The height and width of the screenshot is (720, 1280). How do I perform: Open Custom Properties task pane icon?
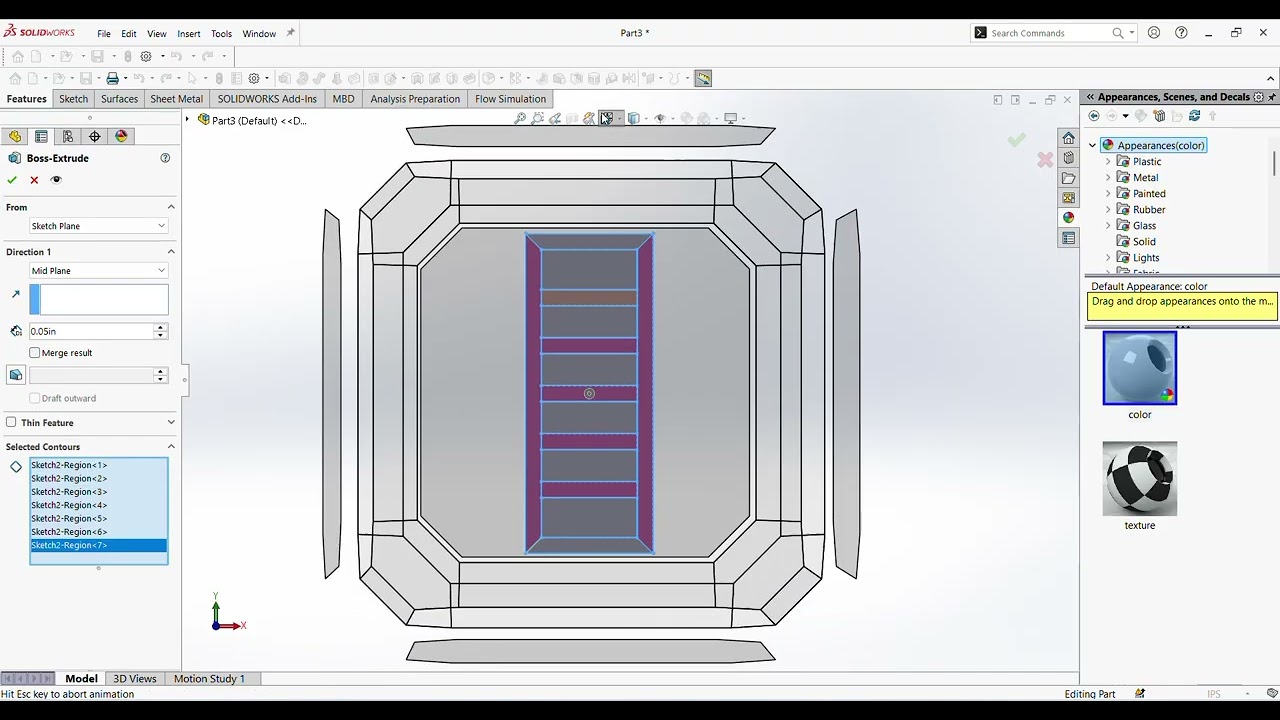click(x=1068, y=238)
